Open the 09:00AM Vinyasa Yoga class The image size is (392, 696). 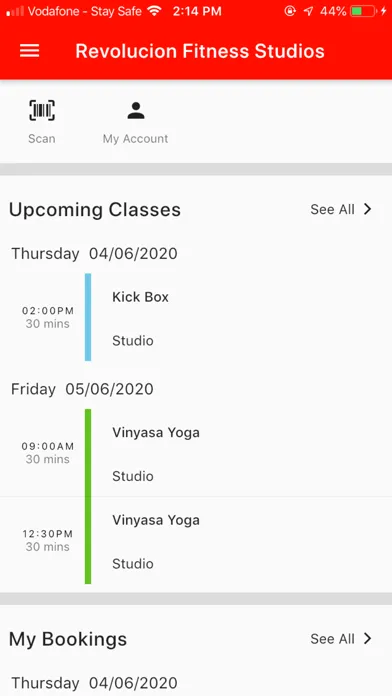(196, 452)
